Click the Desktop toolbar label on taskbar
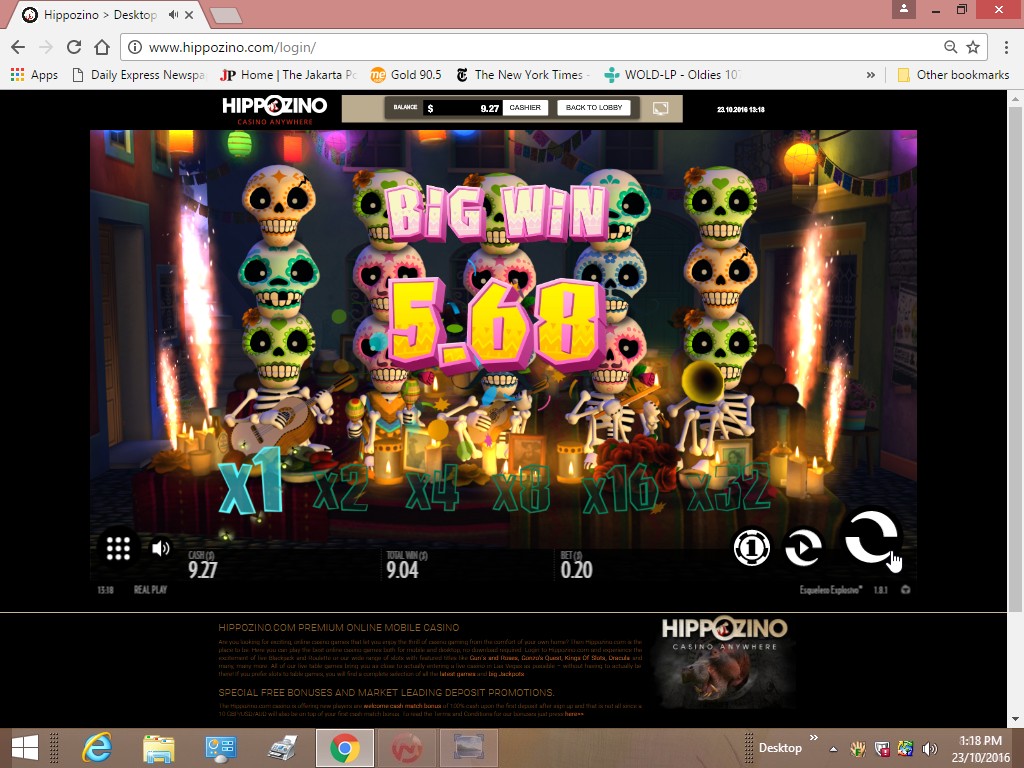This screenshot has height=768, width=1024. (780, 748)
